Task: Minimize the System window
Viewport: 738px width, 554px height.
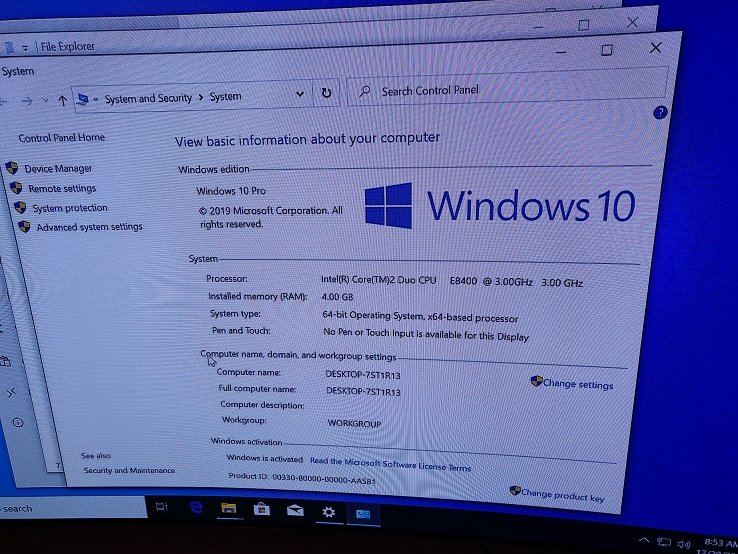Action: point(561,52)
